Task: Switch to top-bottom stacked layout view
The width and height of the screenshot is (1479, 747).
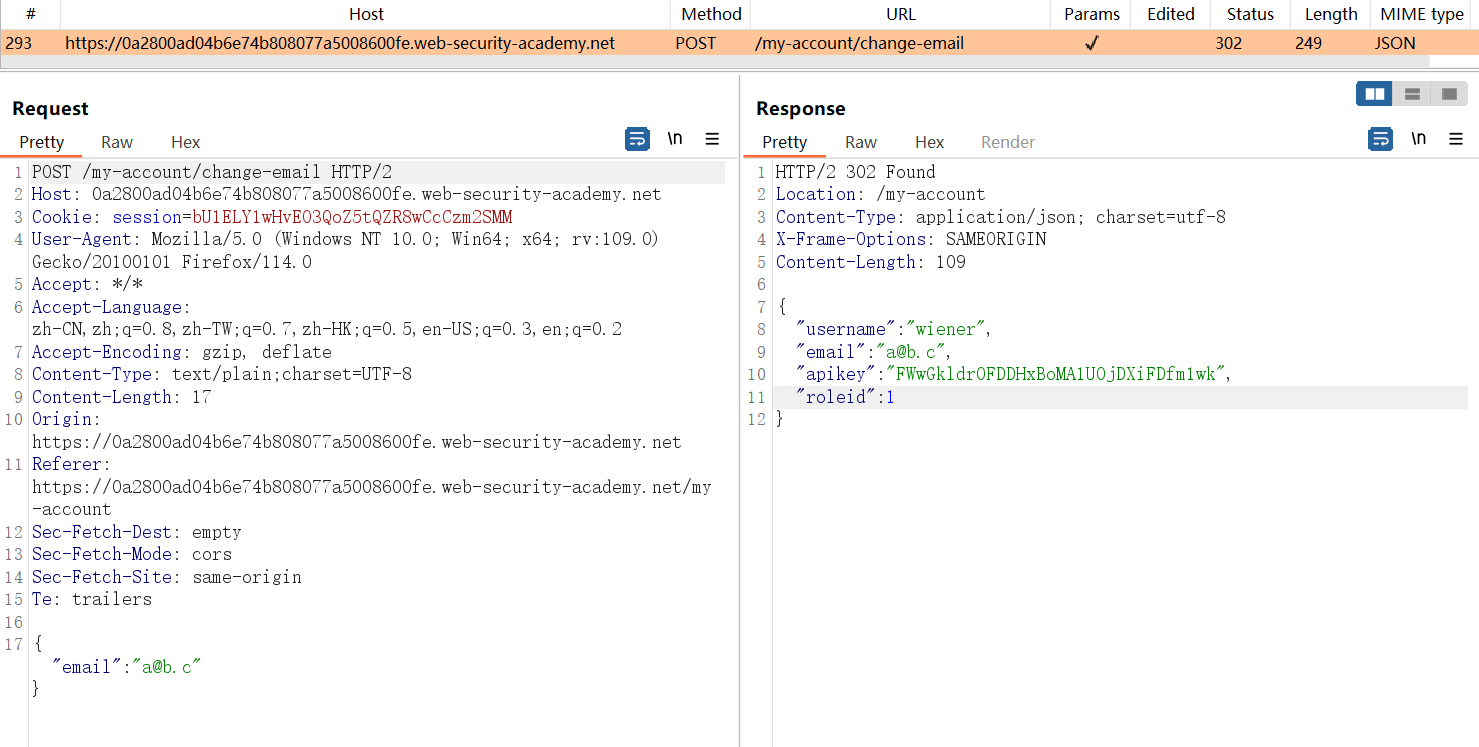Action: 1412,94
